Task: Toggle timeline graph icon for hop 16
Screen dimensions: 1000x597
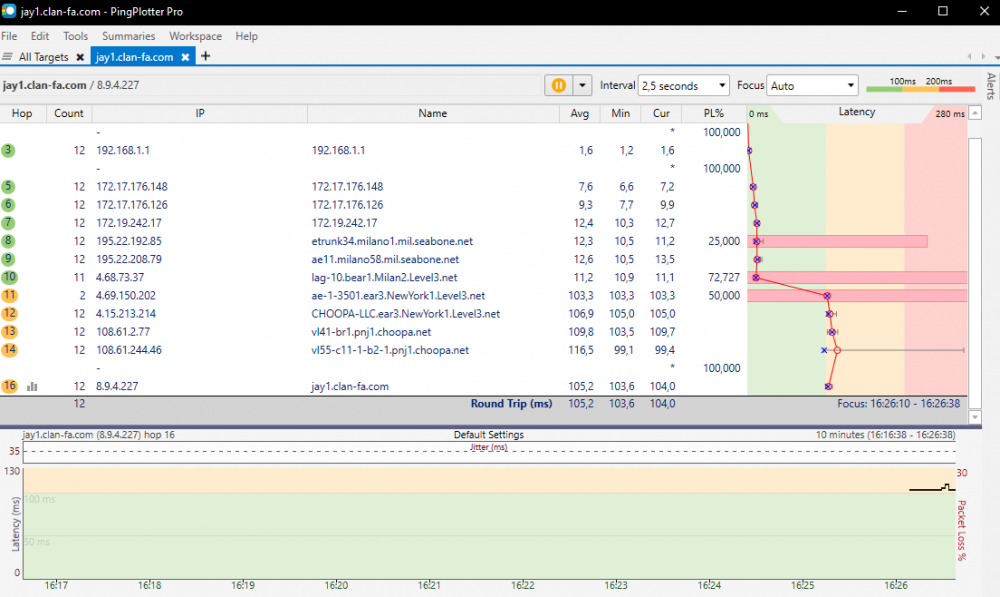Action: point(32,387)
